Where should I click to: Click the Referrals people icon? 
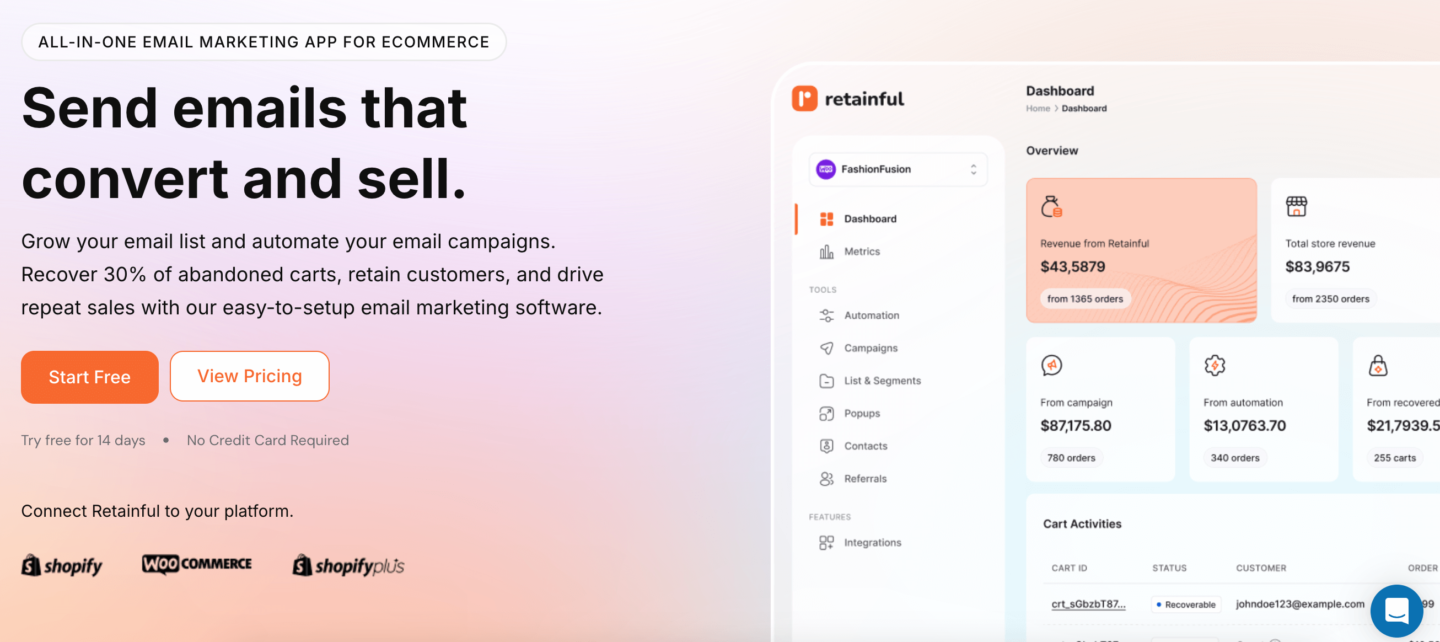pyautogui.click(x=826, y=479)
